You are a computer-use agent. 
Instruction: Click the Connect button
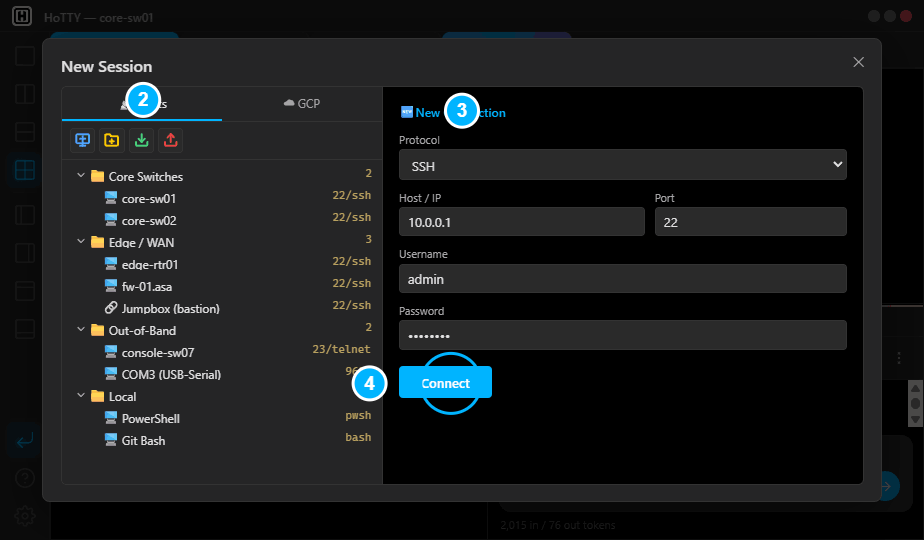446,383
